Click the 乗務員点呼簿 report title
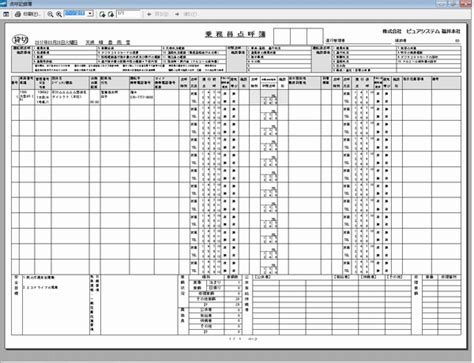Viewport: 474px width, 363px height. (235, 35)
